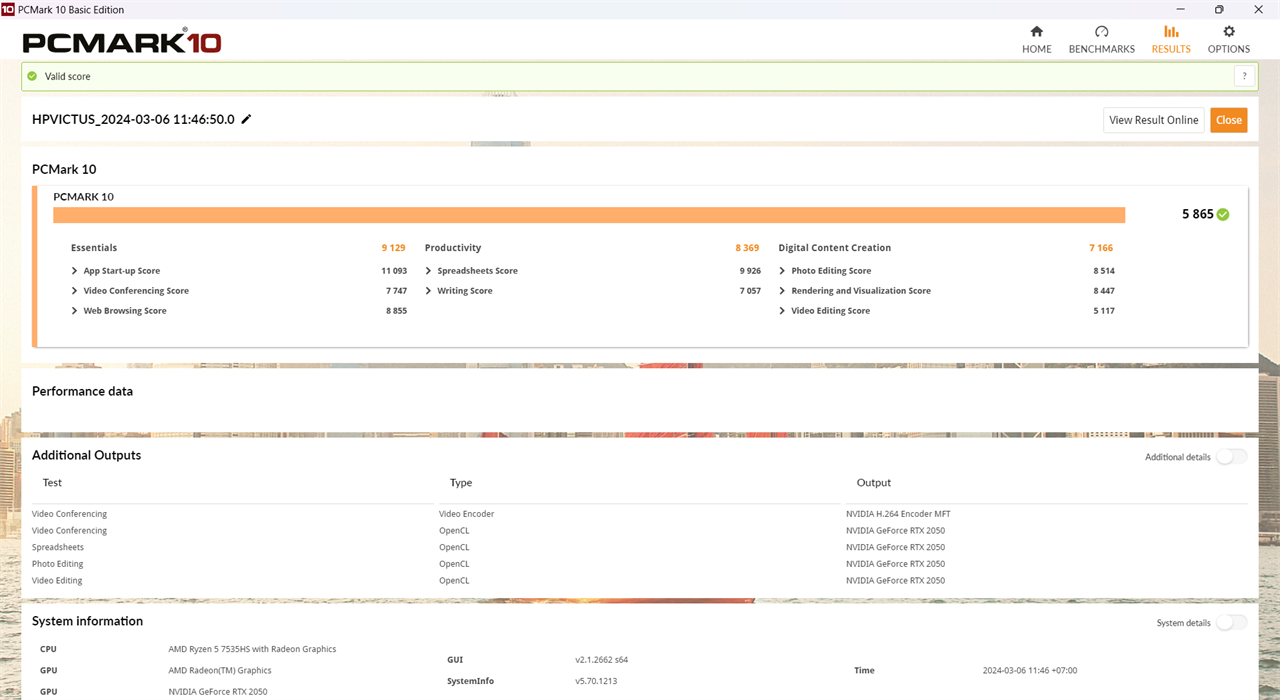The height and width of the screenshot is (700, 1280).
Task: Click the Performance data heading
Action: [x=82, y=391]
